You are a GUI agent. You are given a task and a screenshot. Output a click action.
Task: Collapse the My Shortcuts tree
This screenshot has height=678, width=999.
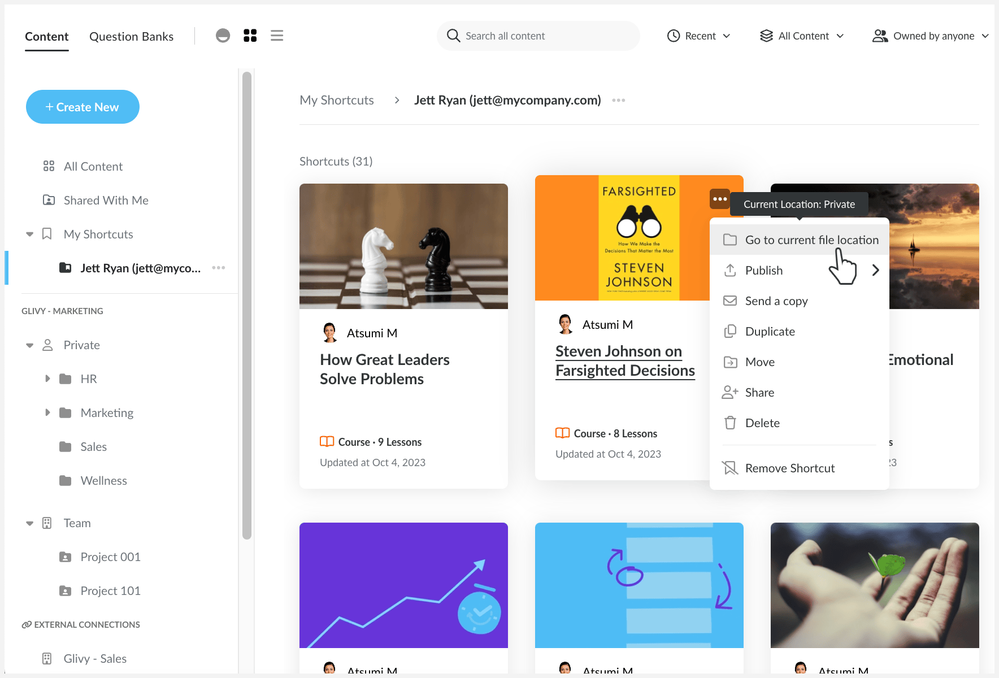point(29,234)
